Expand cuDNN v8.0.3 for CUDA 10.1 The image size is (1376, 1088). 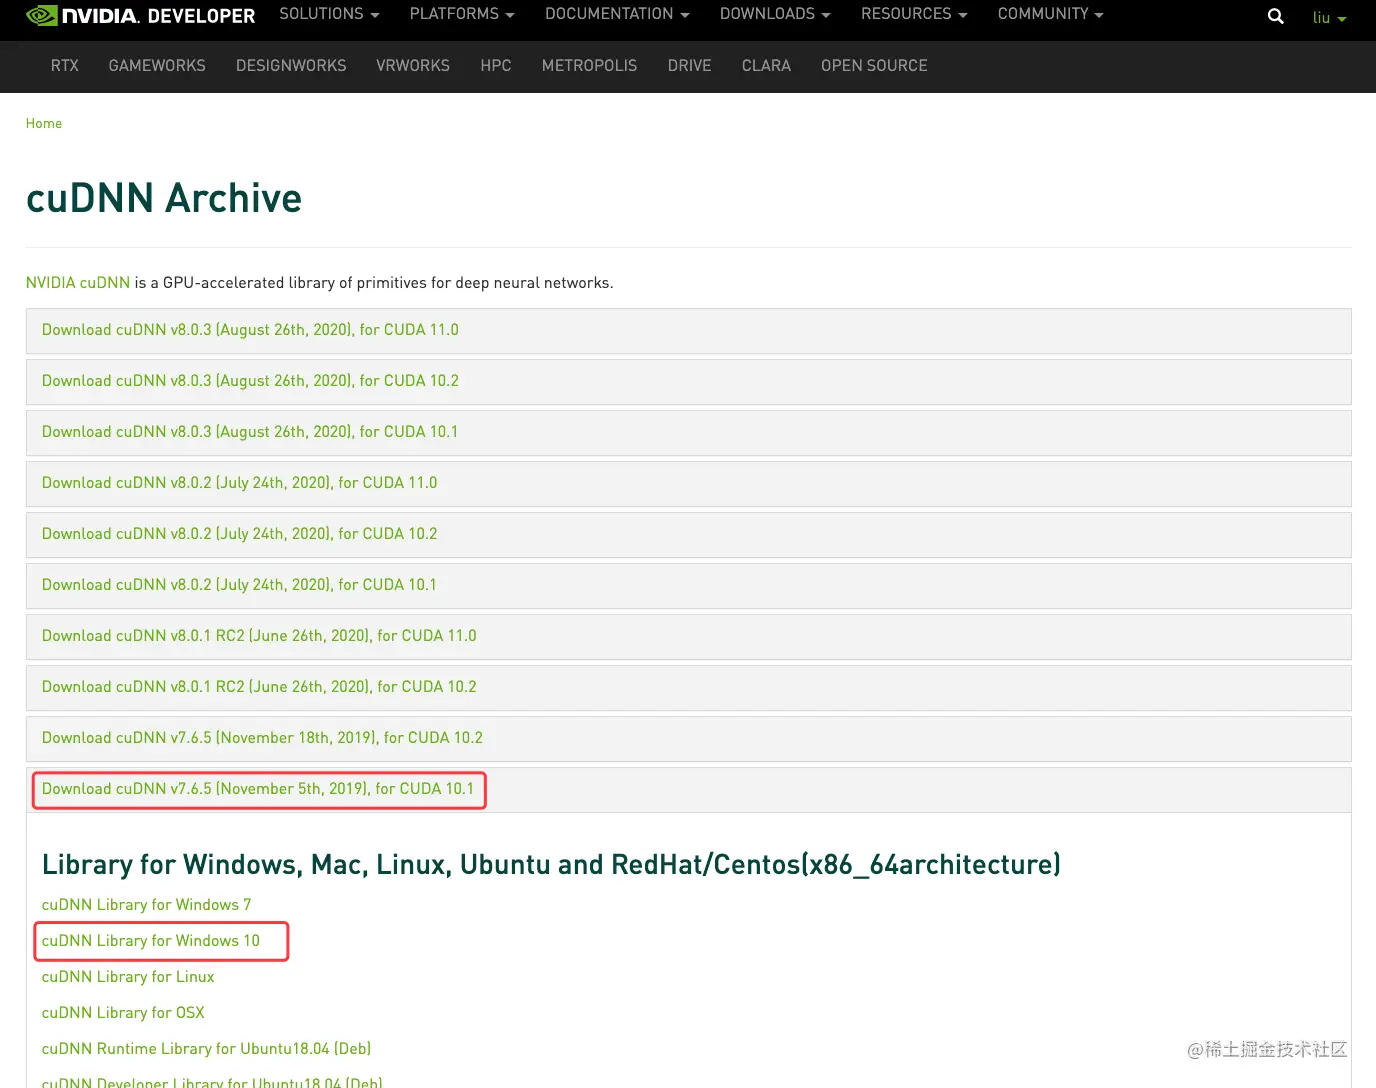[x=688, y=433]
